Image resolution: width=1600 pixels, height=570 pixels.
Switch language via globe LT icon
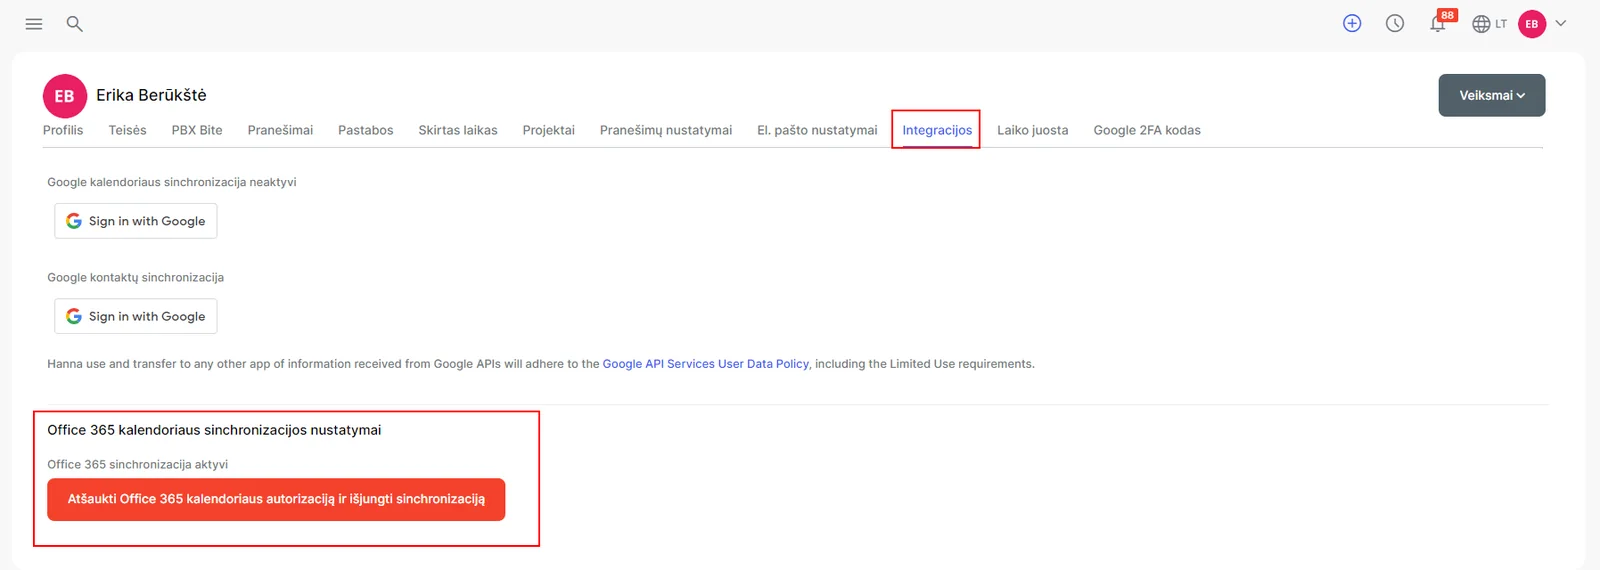click(1489, 24)
